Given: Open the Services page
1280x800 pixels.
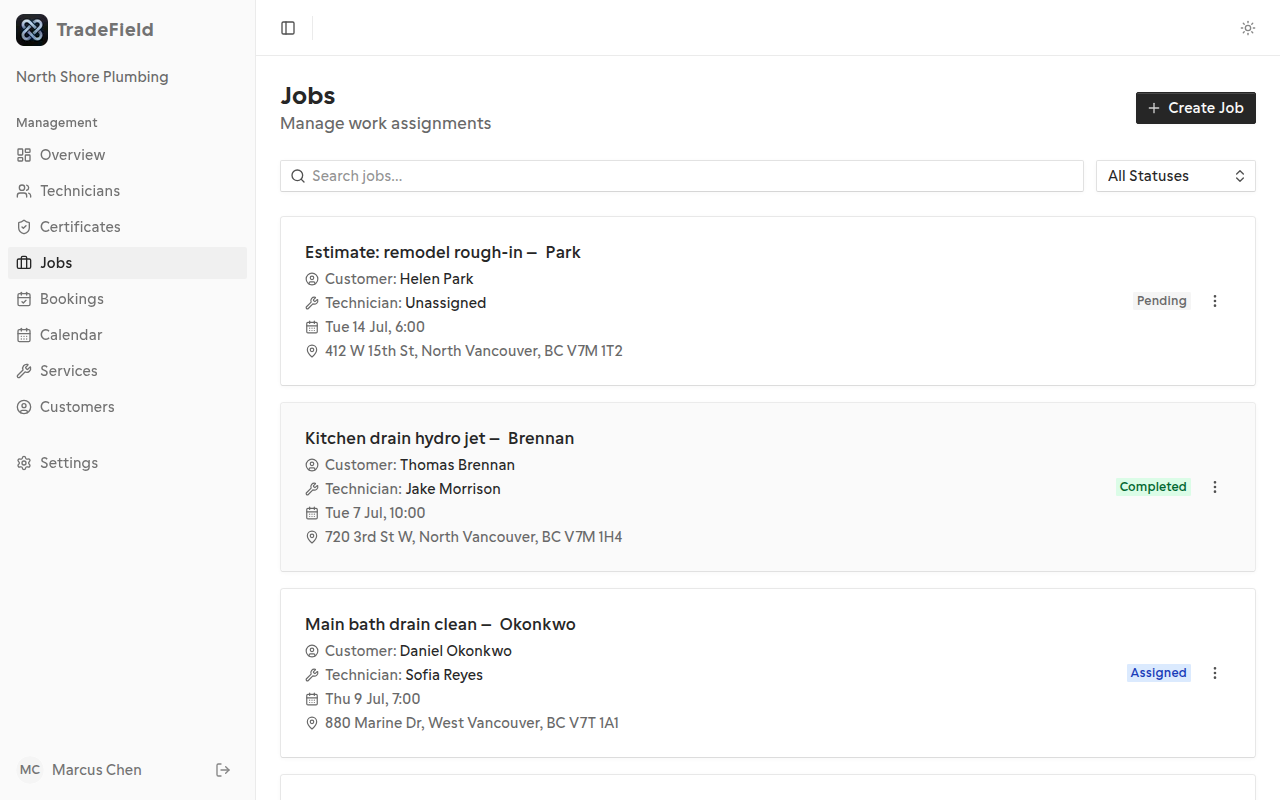Looking at the screenshot, I should [x=127, y=371].
